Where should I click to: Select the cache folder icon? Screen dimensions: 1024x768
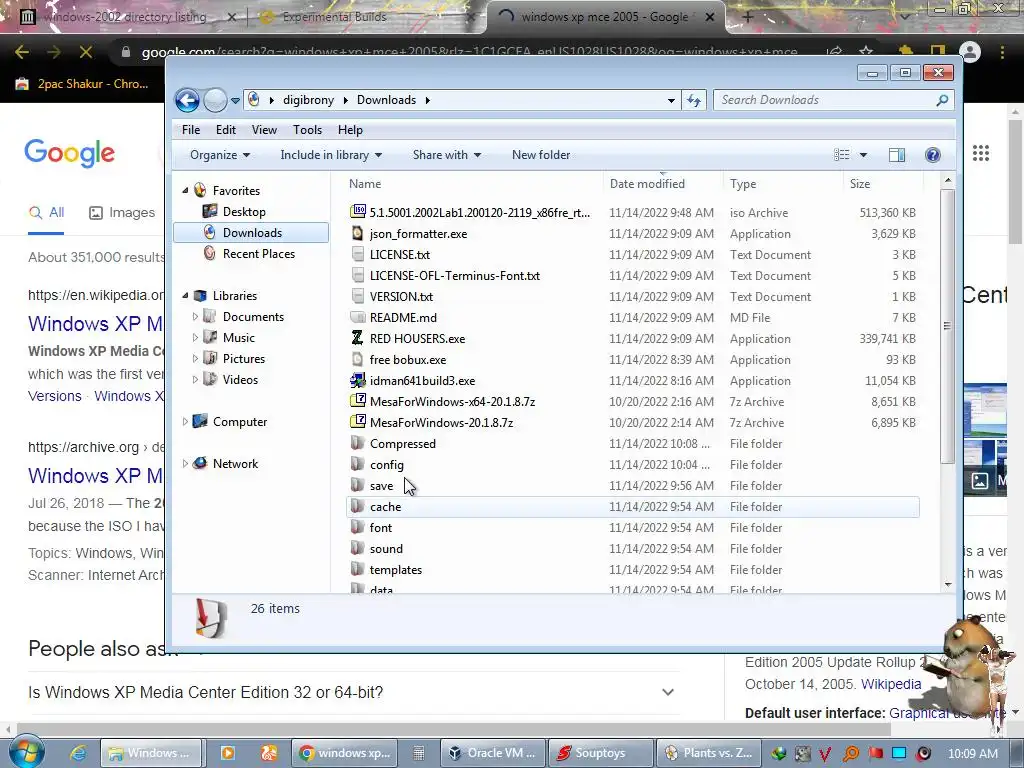pyautogui.click(x=357, y=506)
